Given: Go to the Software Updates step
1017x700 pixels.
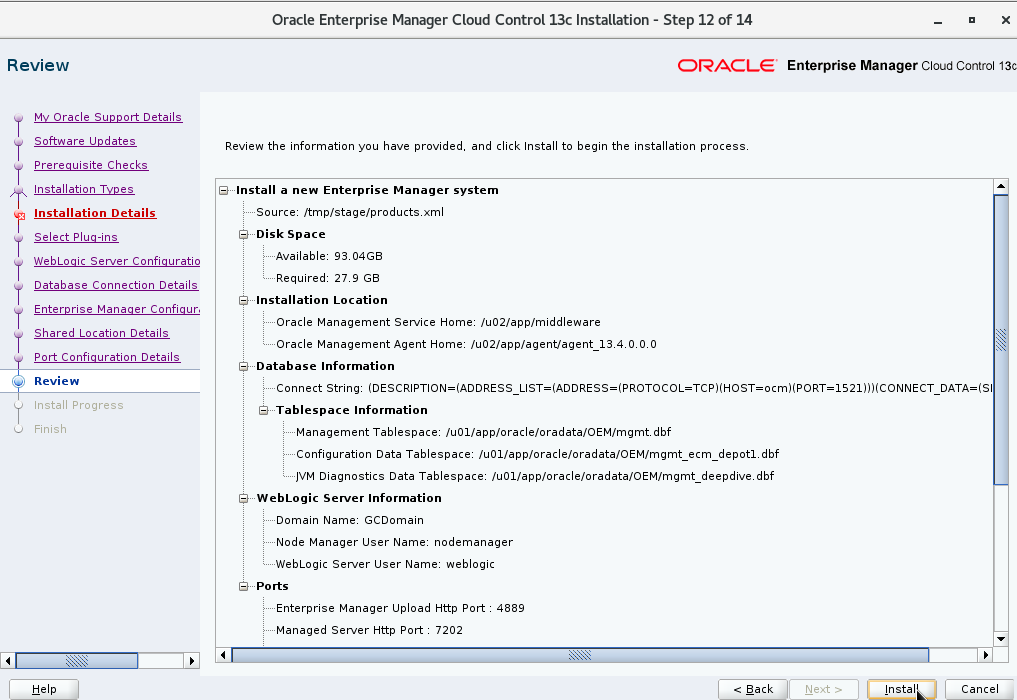Looking at the screenshot, I should [85, 141].
